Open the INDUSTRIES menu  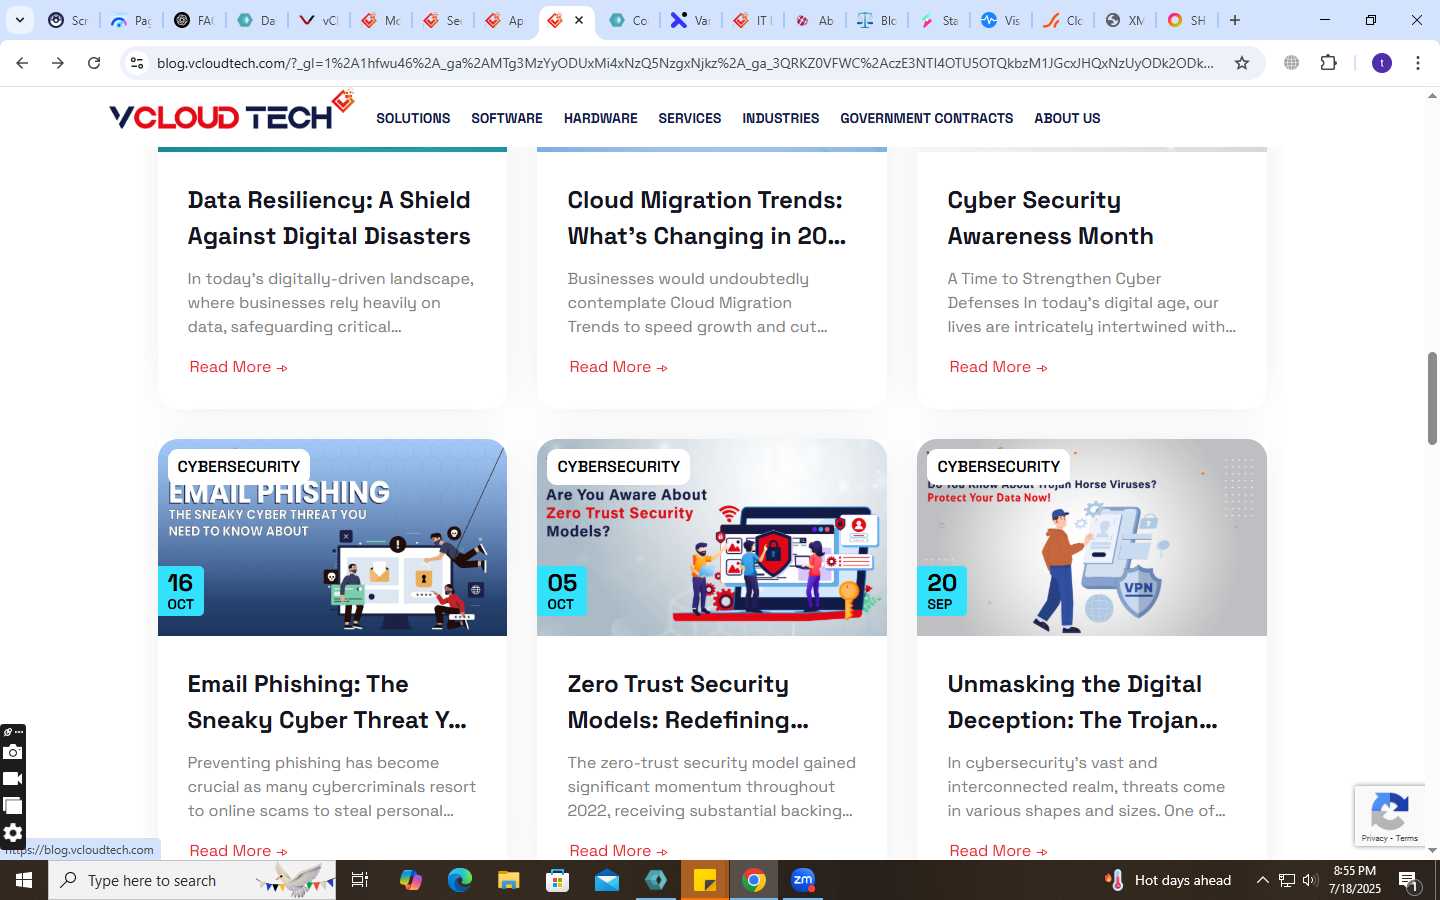(x=781, y=118)
